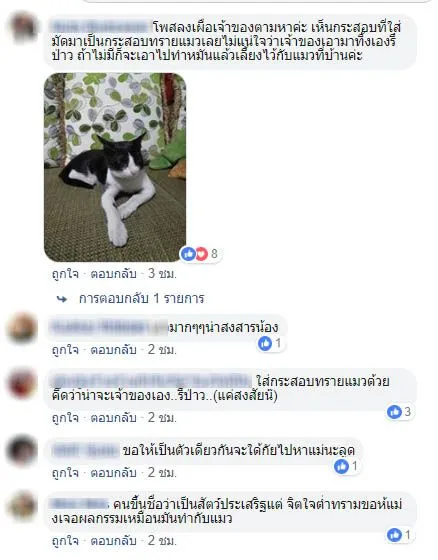The image size is (438, 560).
Task: Open the first commenter's profile picture
Action: (x=23, y=28)
